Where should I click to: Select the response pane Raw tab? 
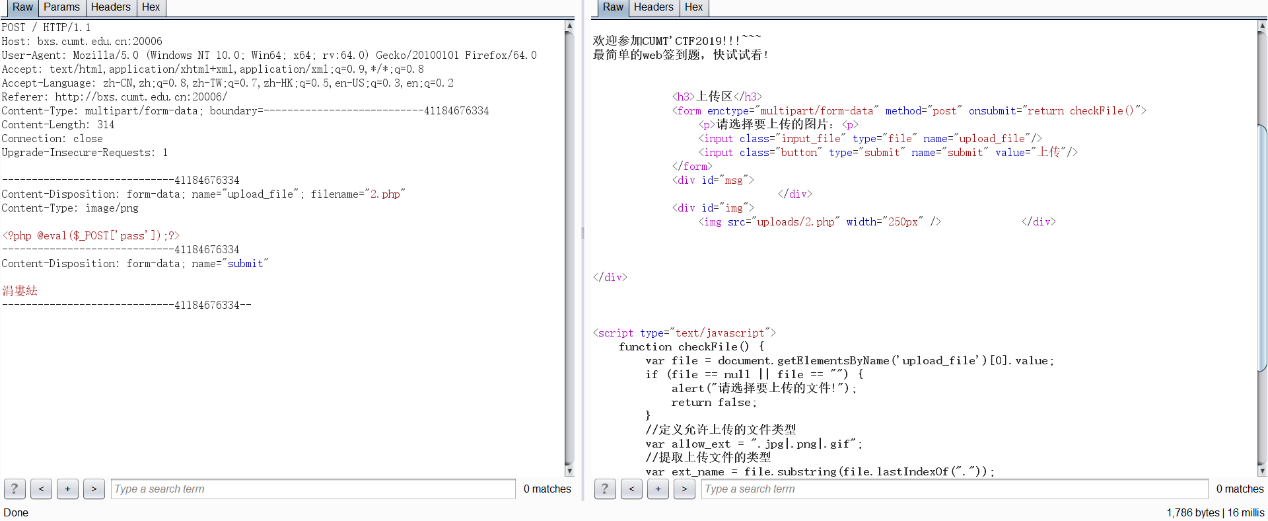[x=613, y=7]
